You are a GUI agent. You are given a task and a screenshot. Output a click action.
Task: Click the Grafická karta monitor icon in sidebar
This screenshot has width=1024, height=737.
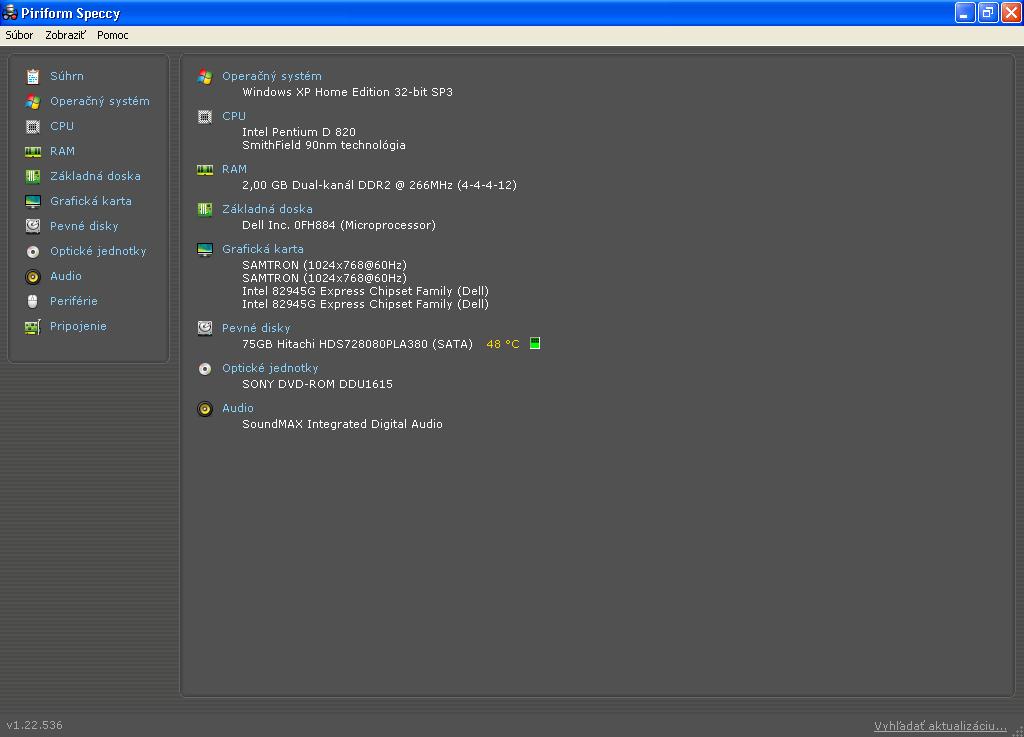33,201
